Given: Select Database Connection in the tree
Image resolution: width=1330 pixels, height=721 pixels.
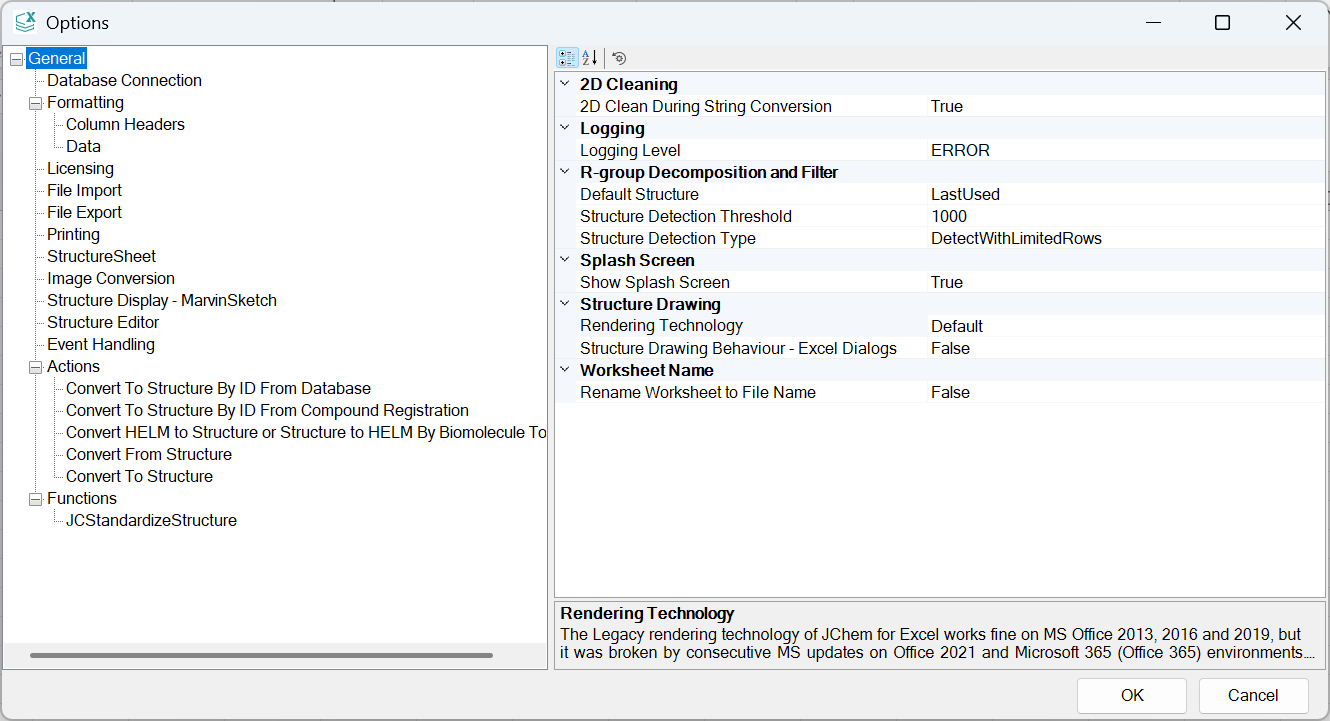Looking at the screenshot, I should [x=124, y=81].
